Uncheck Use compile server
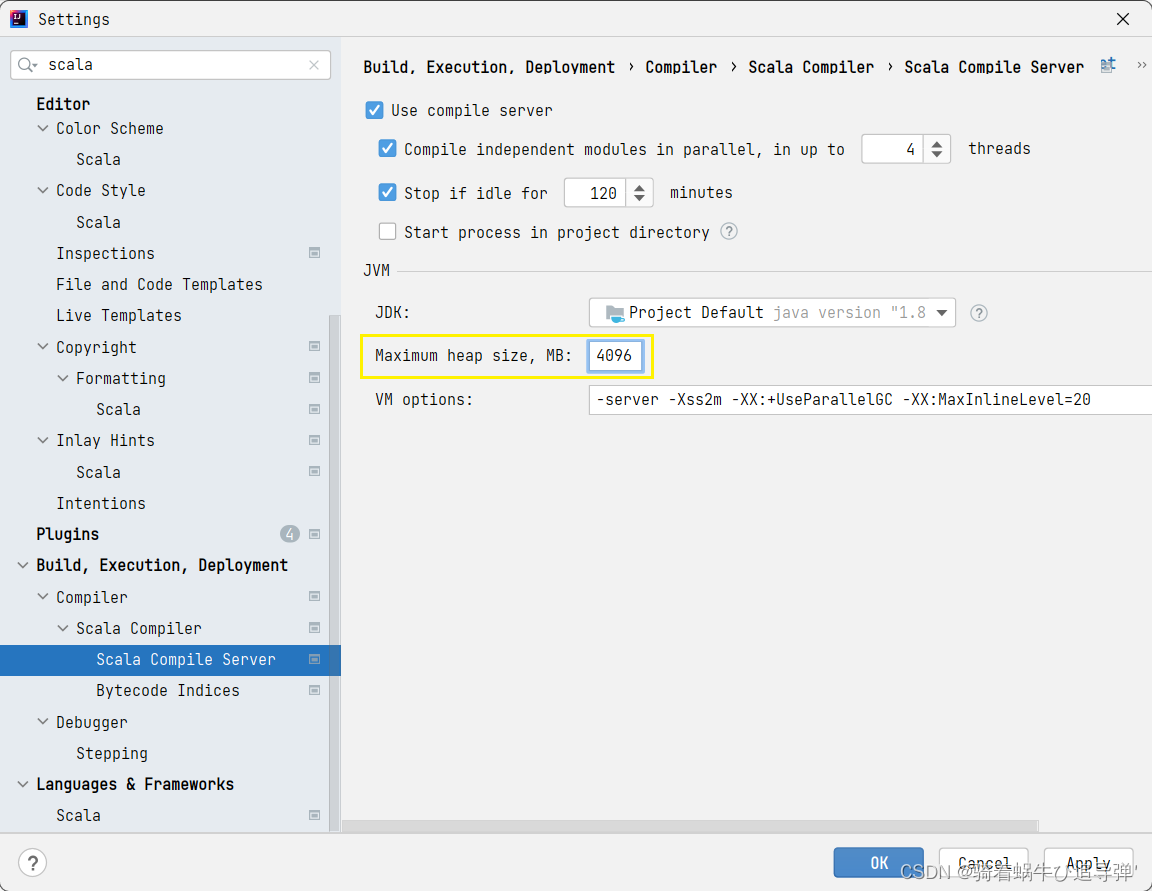1152x891 pixels. pyautogui.click(x=373, y=110)
